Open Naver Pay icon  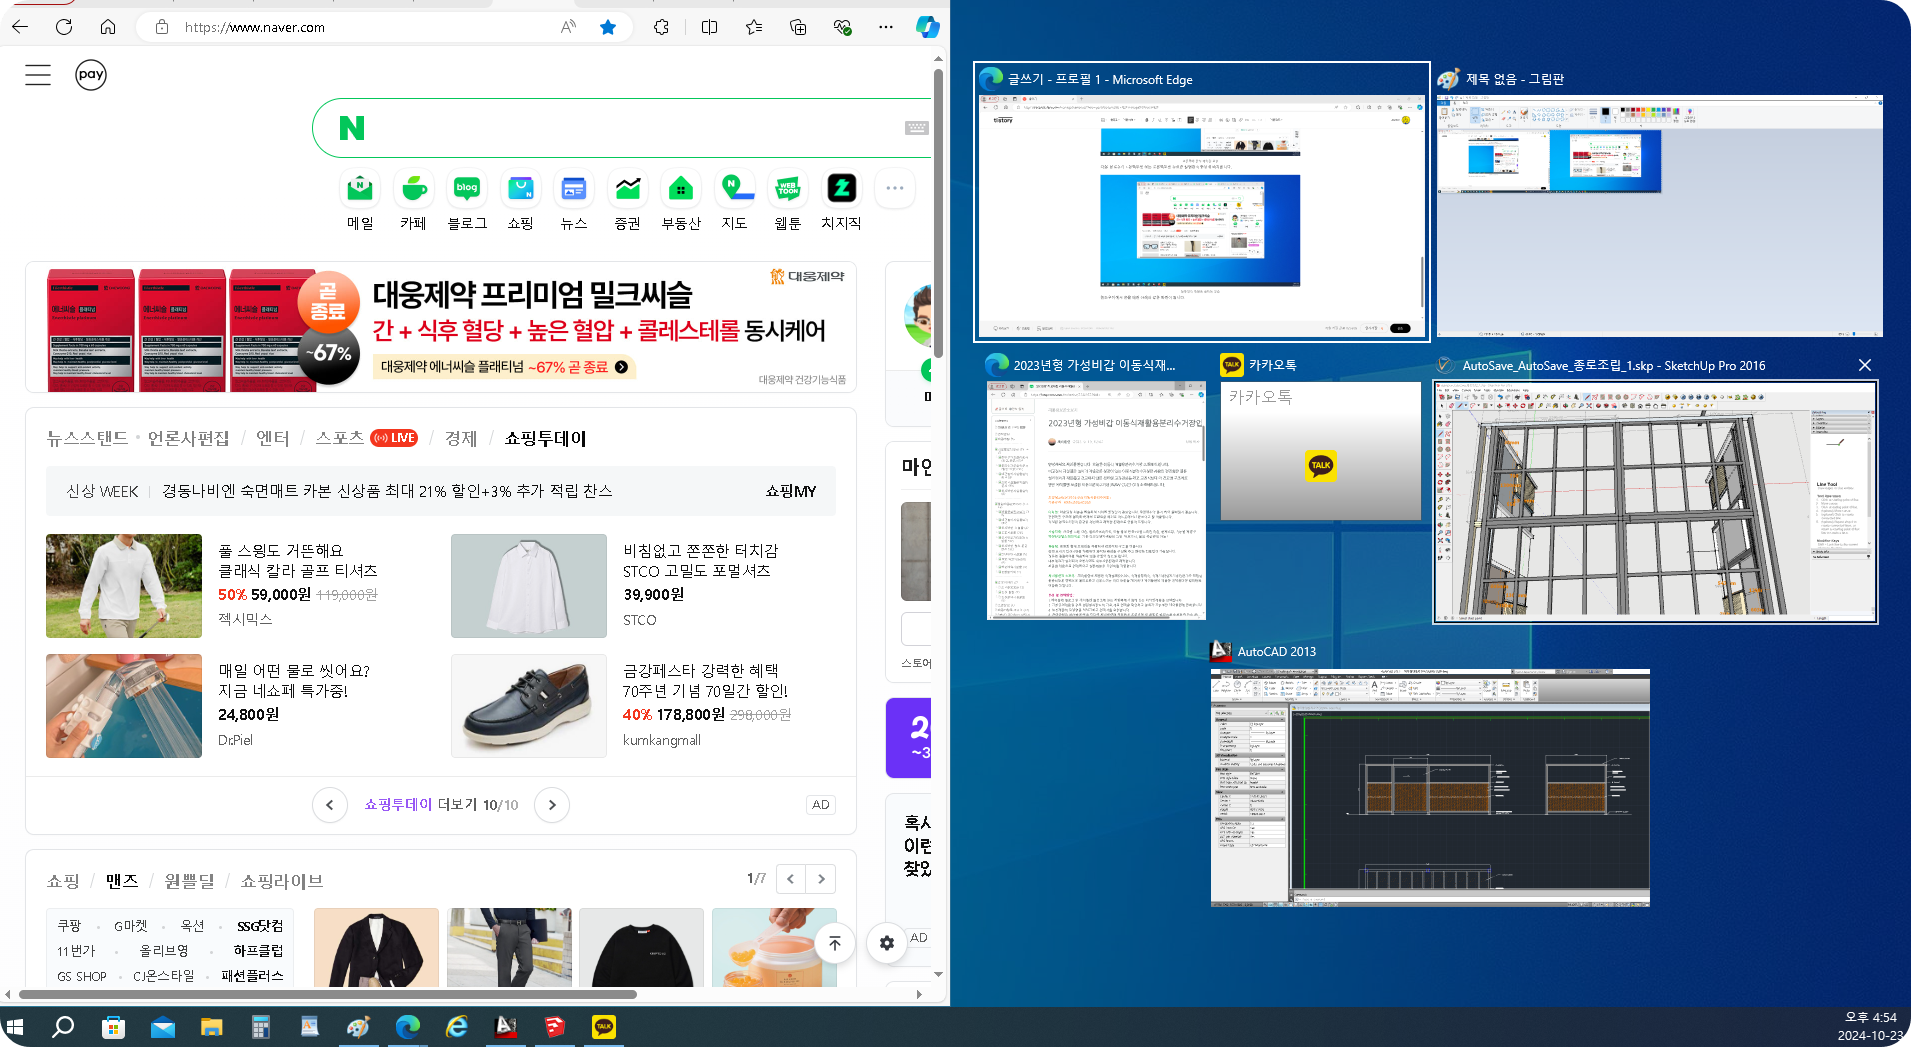[x=91, y=74]
